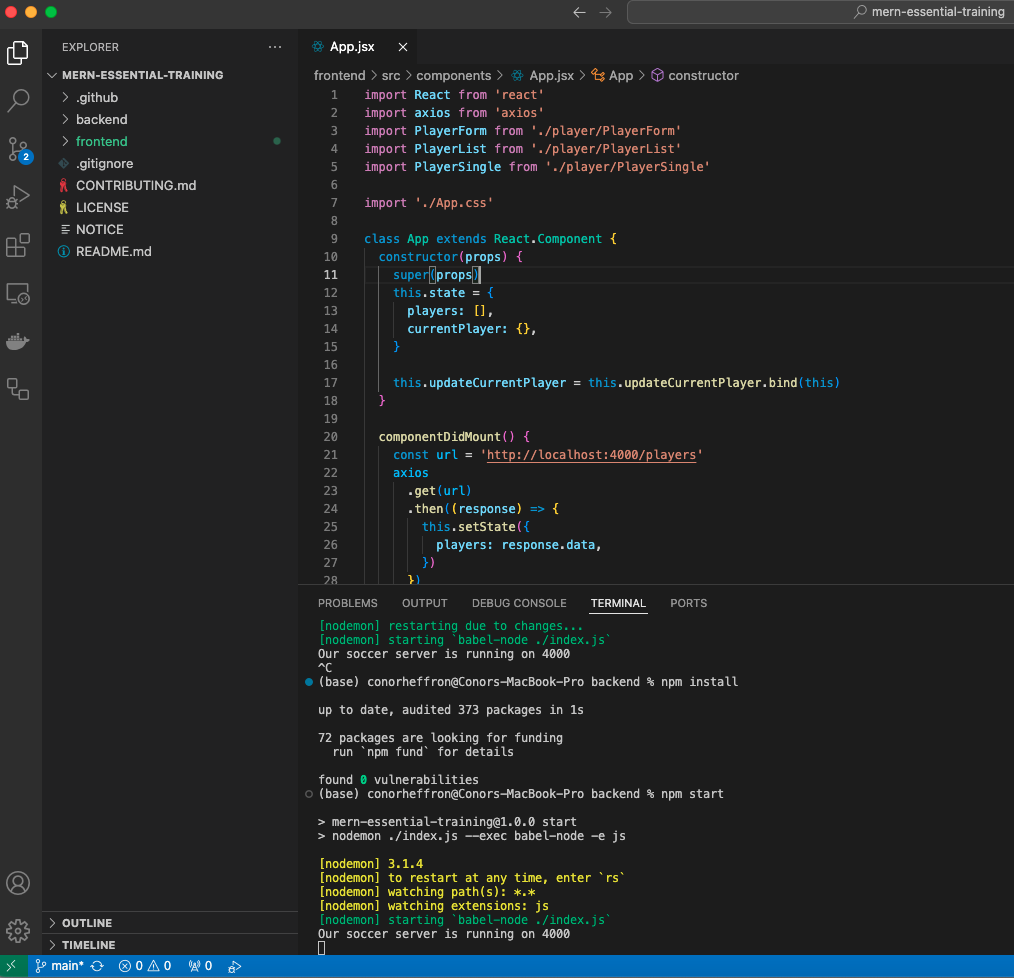Open Explorer views and more actions menu

[275, 47]
